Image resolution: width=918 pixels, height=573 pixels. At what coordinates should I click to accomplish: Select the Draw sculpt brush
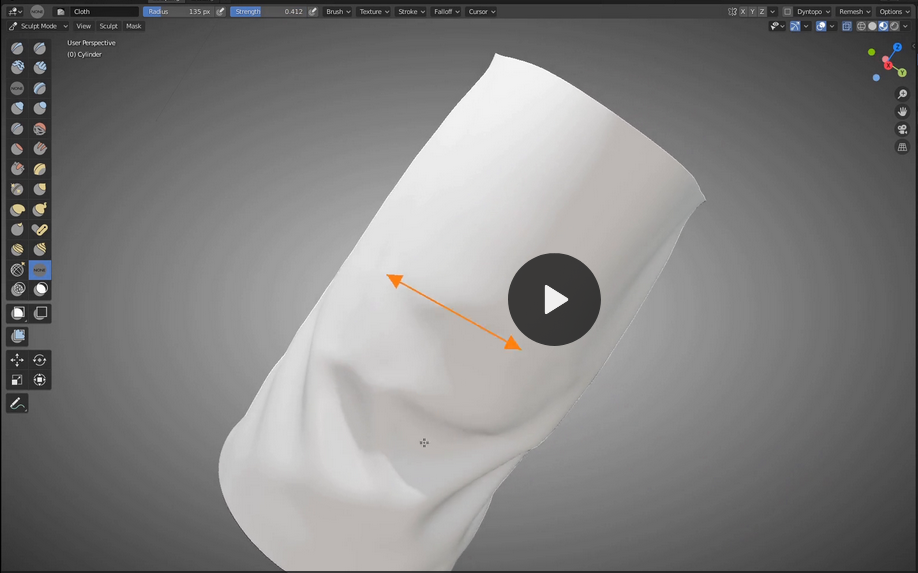coord(18,48)
